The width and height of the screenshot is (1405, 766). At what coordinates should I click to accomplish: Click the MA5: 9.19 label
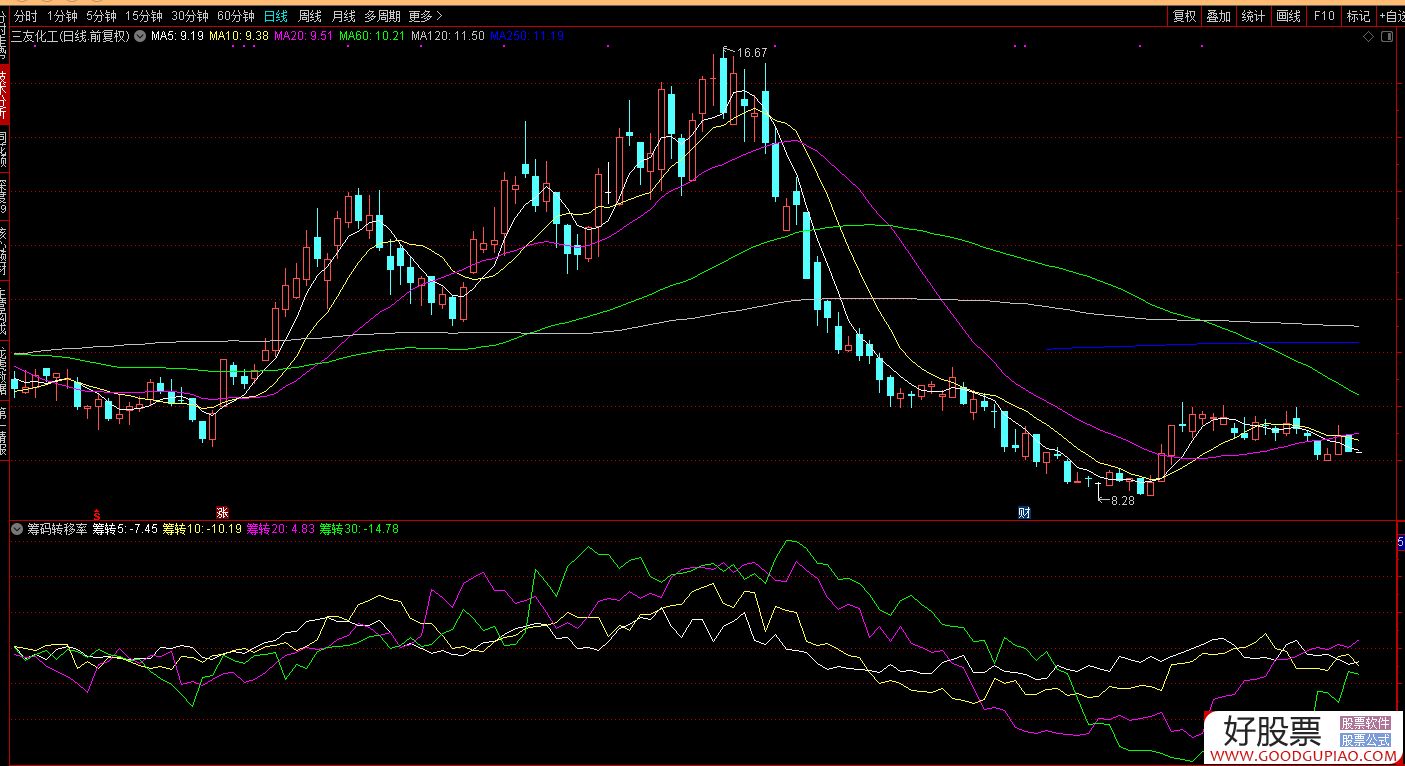coord(178,36)
